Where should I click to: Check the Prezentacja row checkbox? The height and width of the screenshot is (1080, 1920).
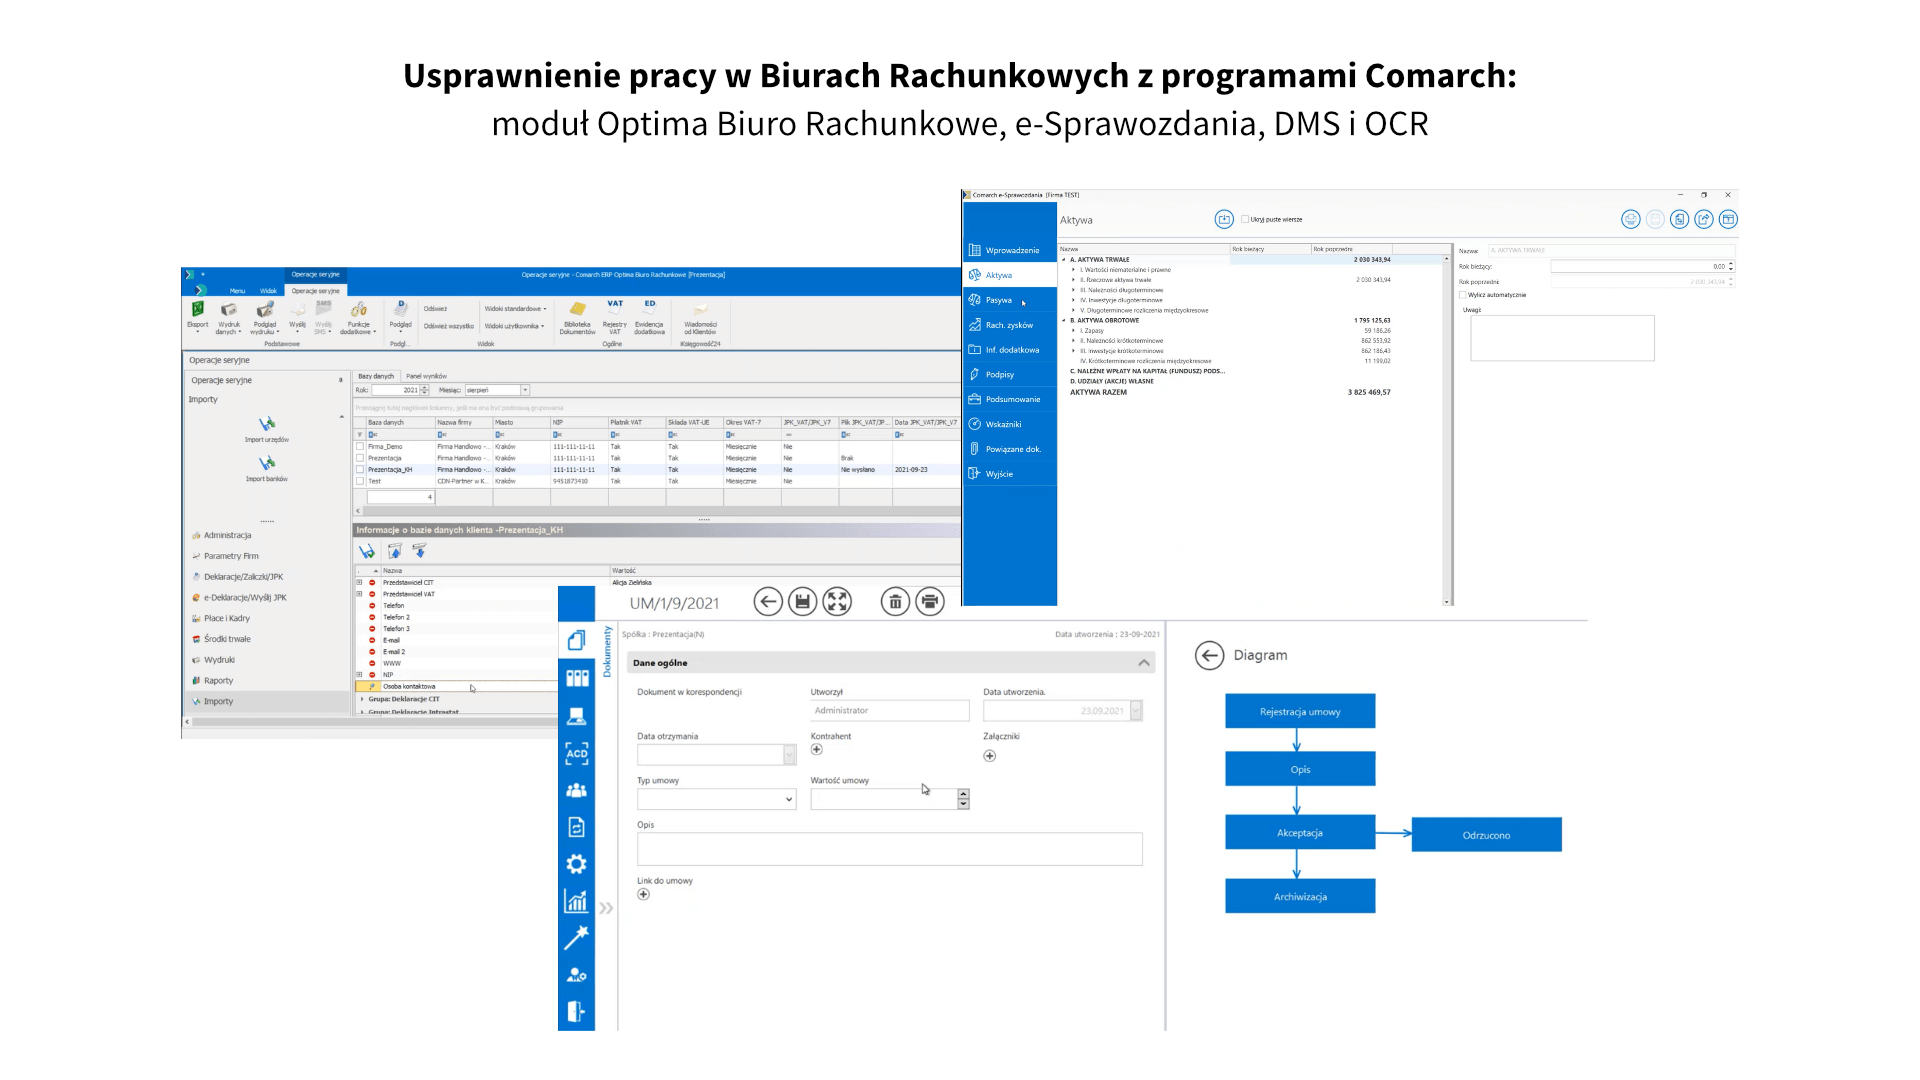click(x=361, y=458)
